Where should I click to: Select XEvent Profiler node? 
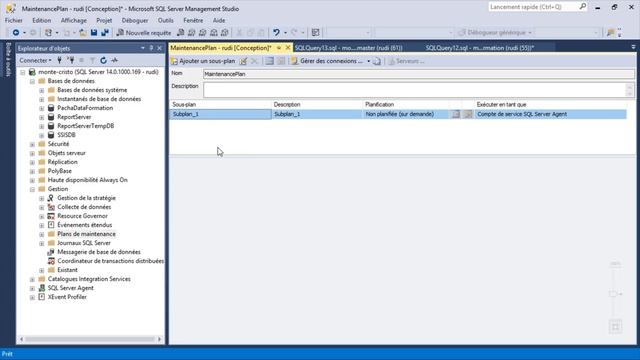[x=67, y=297]
